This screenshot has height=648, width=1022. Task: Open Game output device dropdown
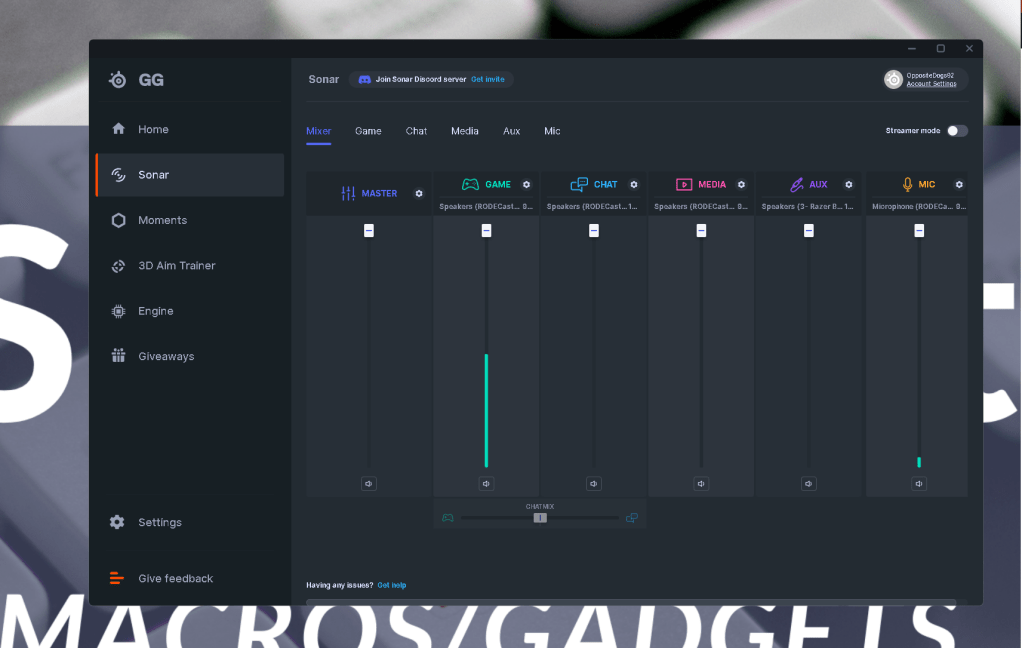(486, 207)
